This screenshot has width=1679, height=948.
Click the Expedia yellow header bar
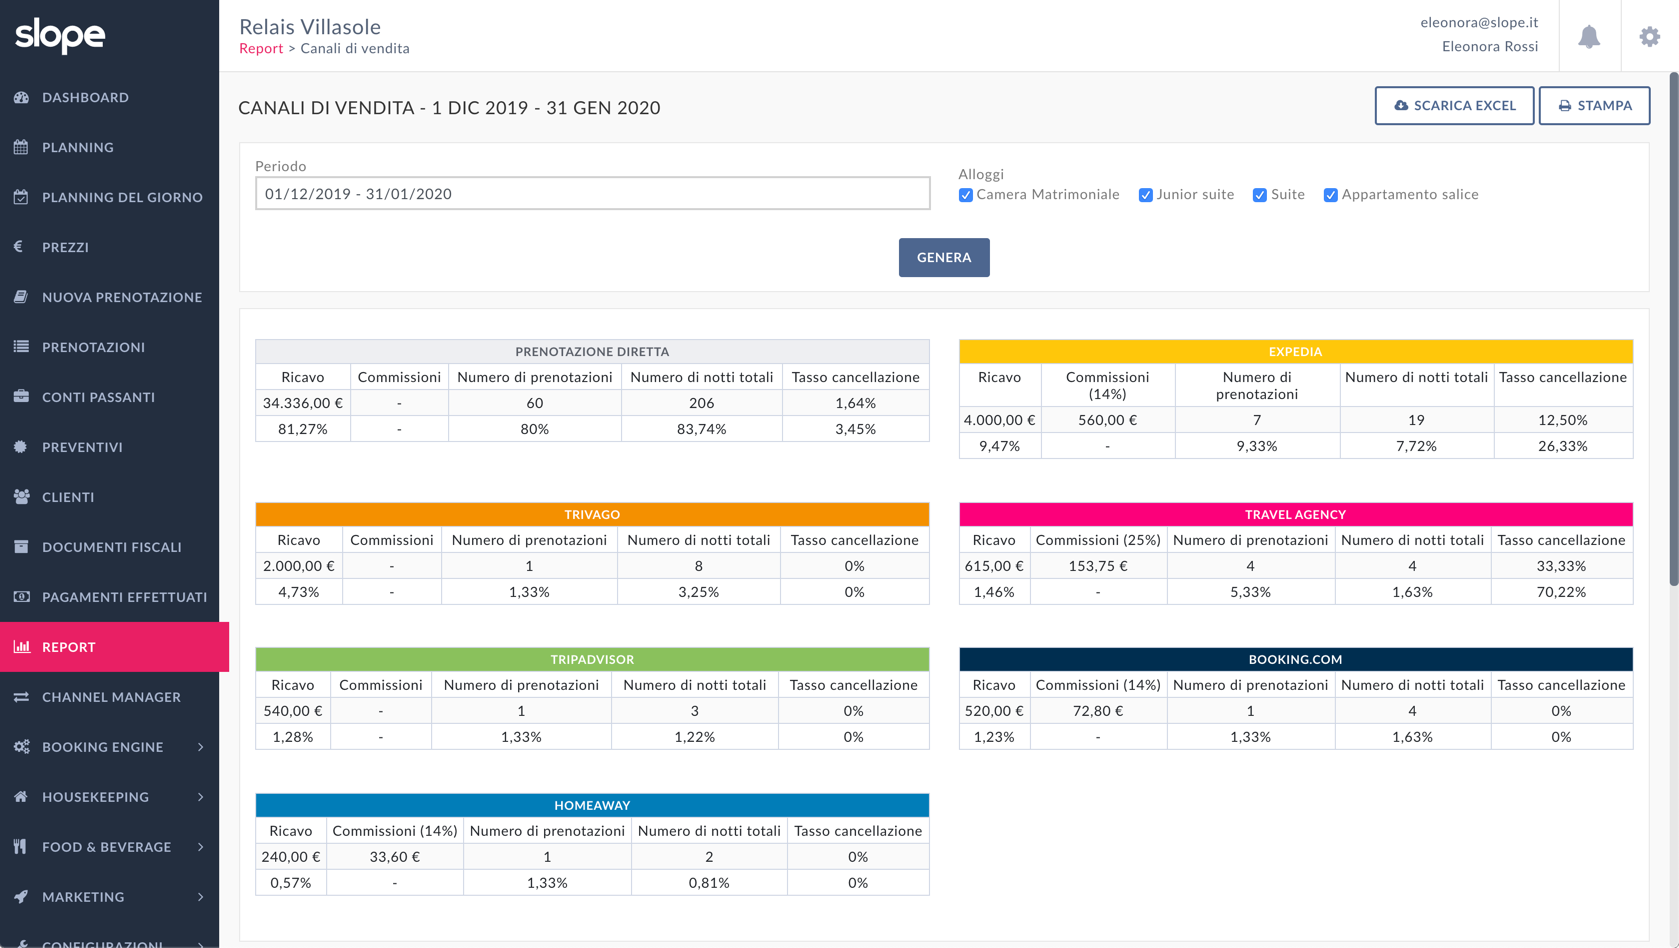1295,351
